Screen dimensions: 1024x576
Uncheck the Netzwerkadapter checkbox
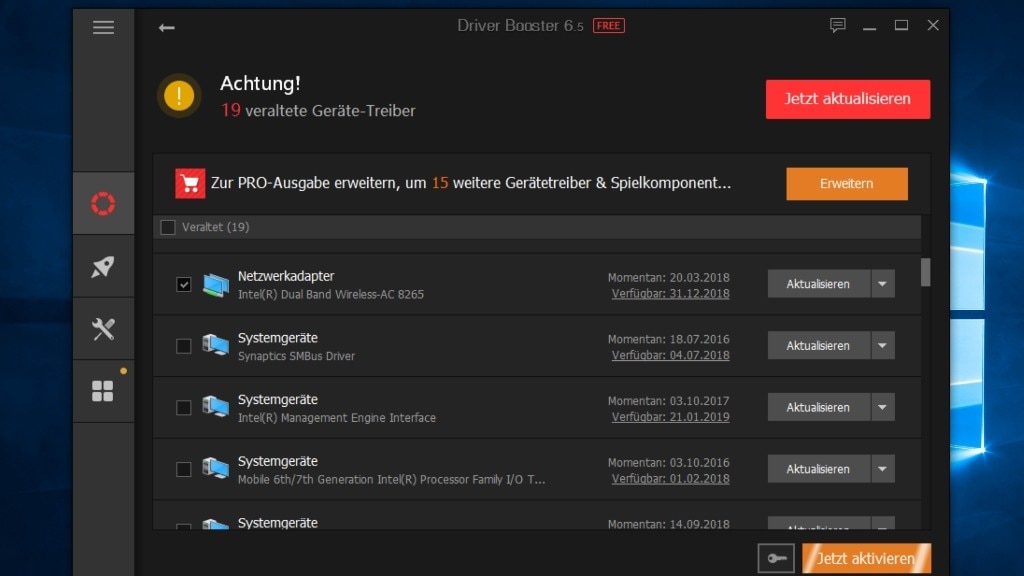pyautogui.click(x=184, y=284)
